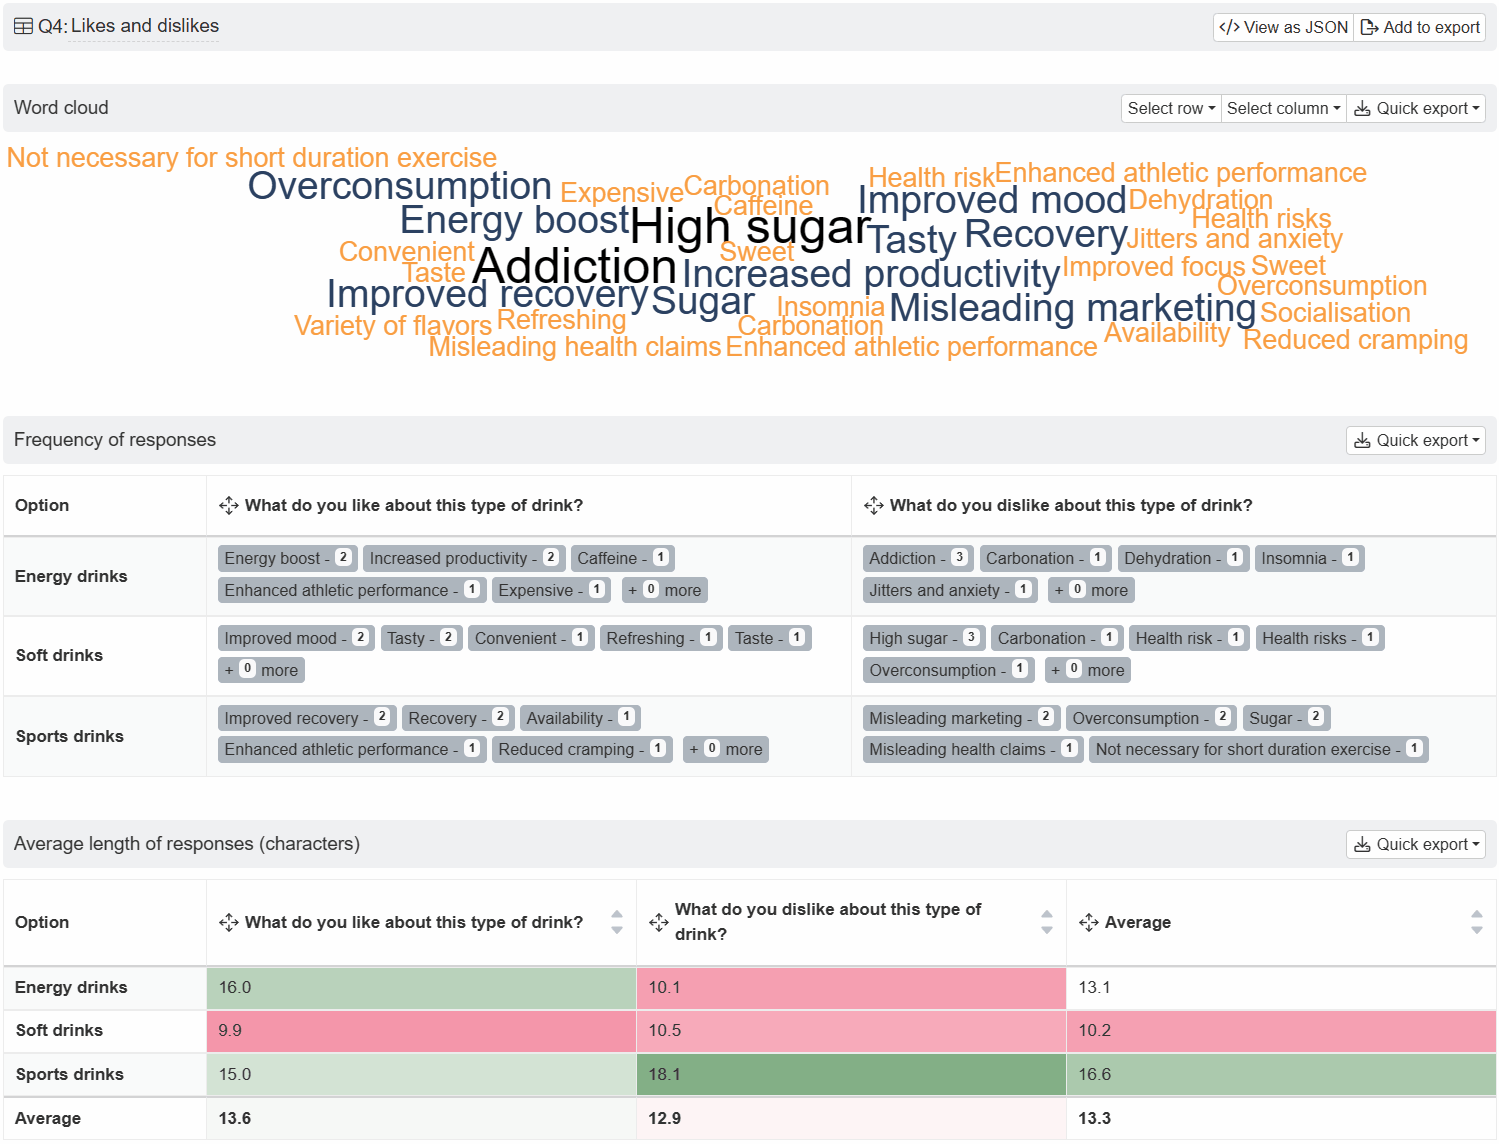
Task: Click the 'Misleading marketing - 2' tag
Action: click(x=961, y=718)
